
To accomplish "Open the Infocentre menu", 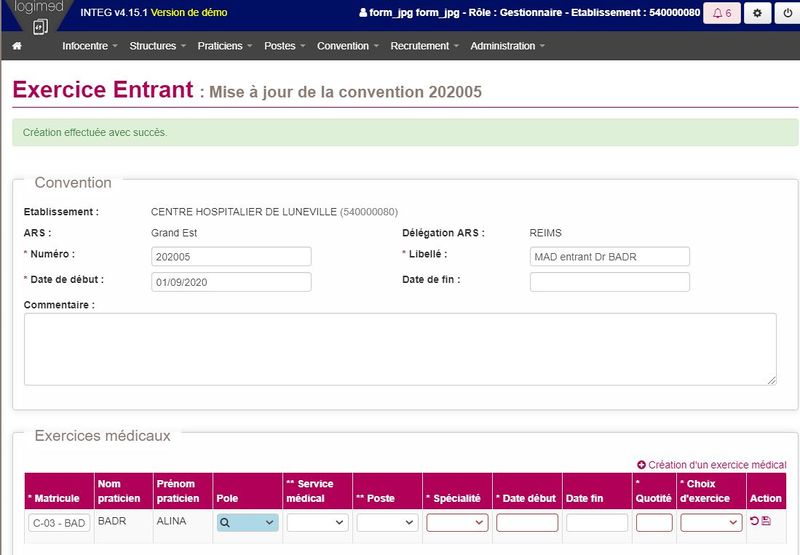I will pos(90,46).
